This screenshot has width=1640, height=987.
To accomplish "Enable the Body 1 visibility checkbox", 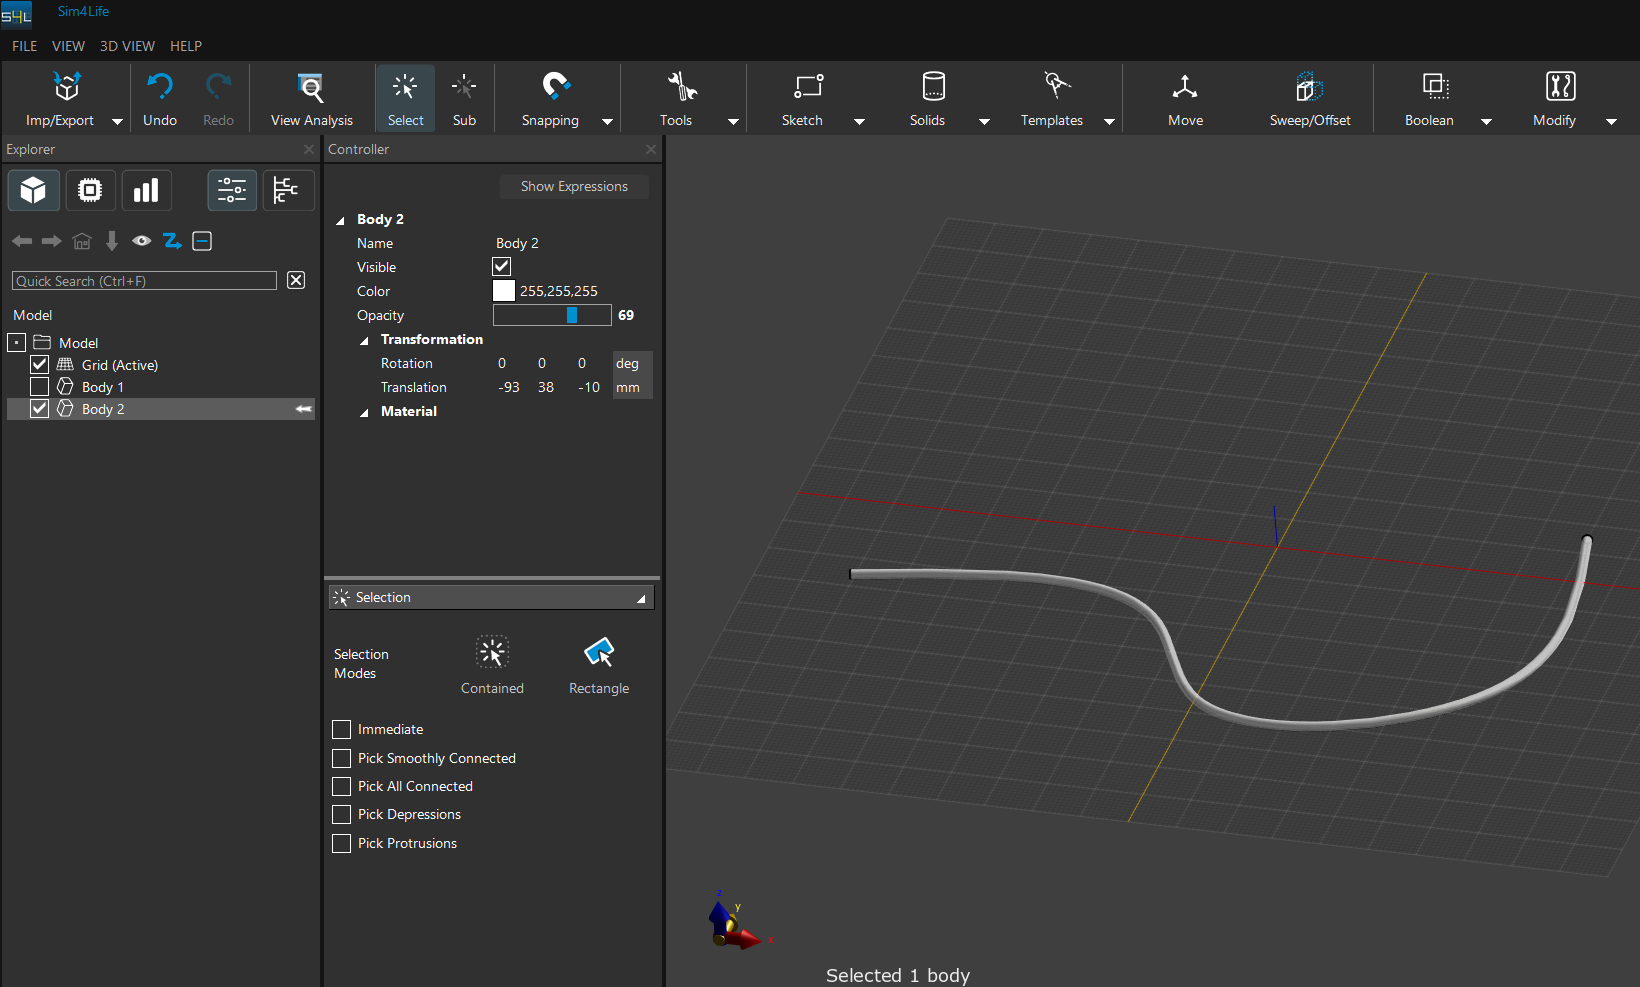I will tap(40, 387).
